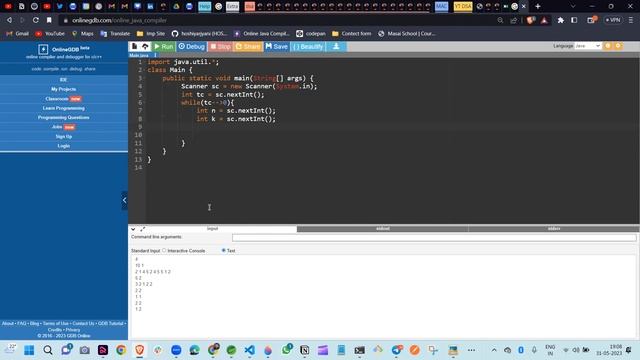Expand the bottom panel to fullscreen
This screenshot has width=640, height=360.
point(142,229)
